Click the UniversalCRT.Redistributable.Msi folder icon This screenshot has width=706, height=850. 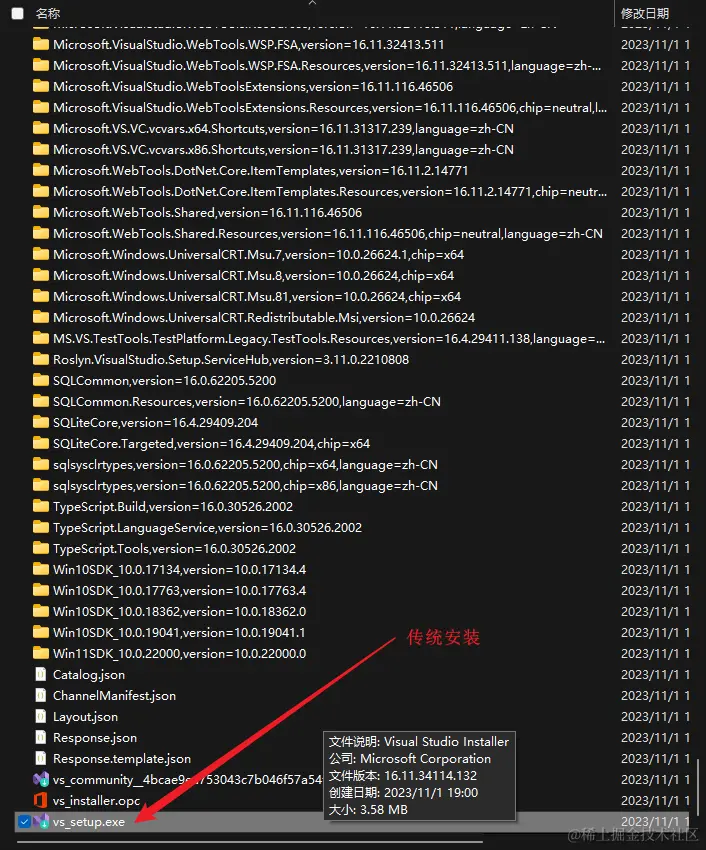[x=41, y=317]
